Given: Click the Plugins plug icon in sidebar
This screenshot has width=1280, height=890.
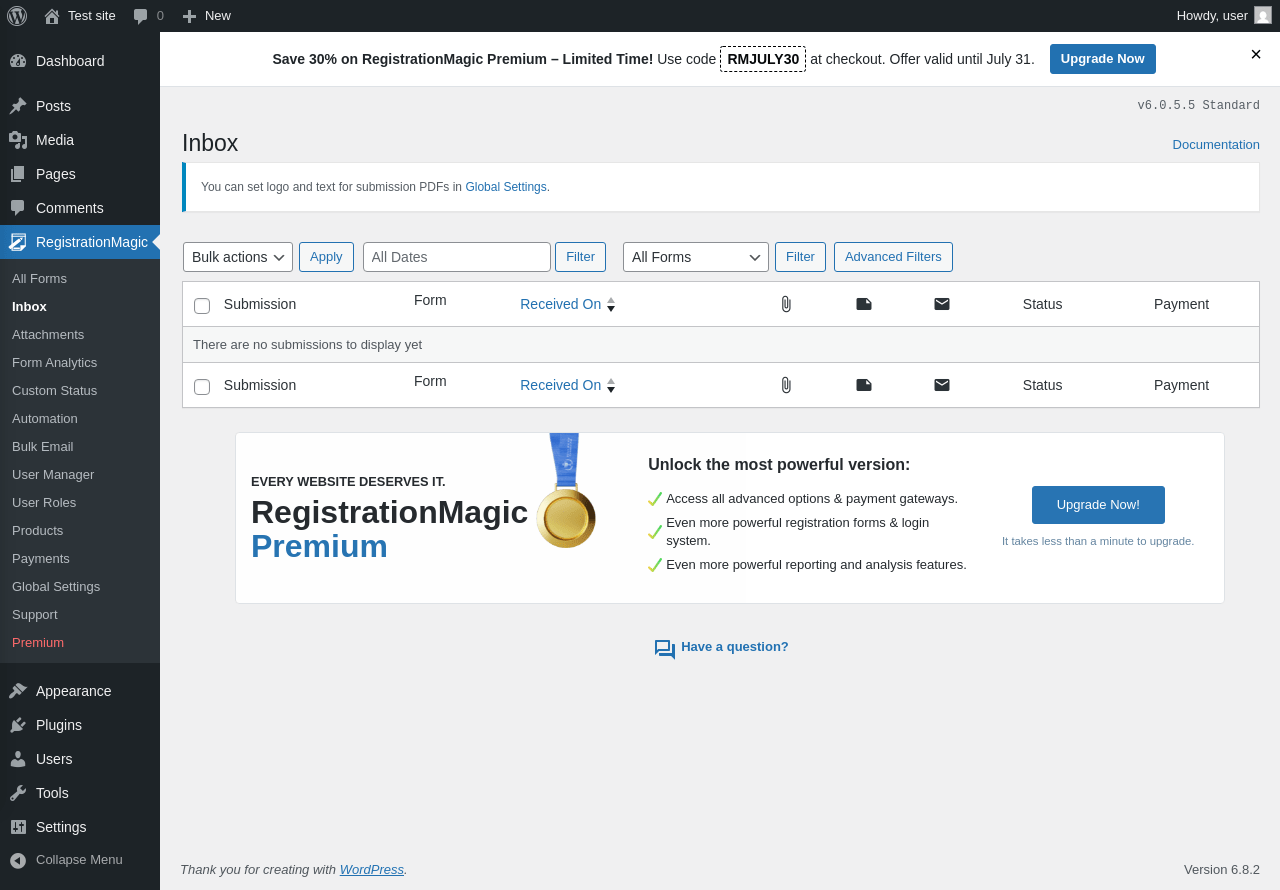Looking at the screenshot, I should click(18, 725).
